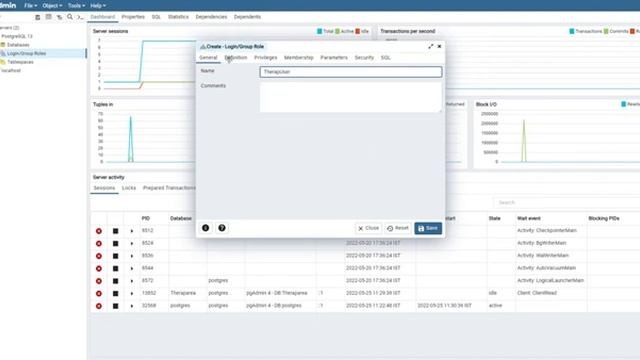Screen dimensions: 640x360
Task: Select Login/Group Roles tree node
Action: (x=26, y=53)
